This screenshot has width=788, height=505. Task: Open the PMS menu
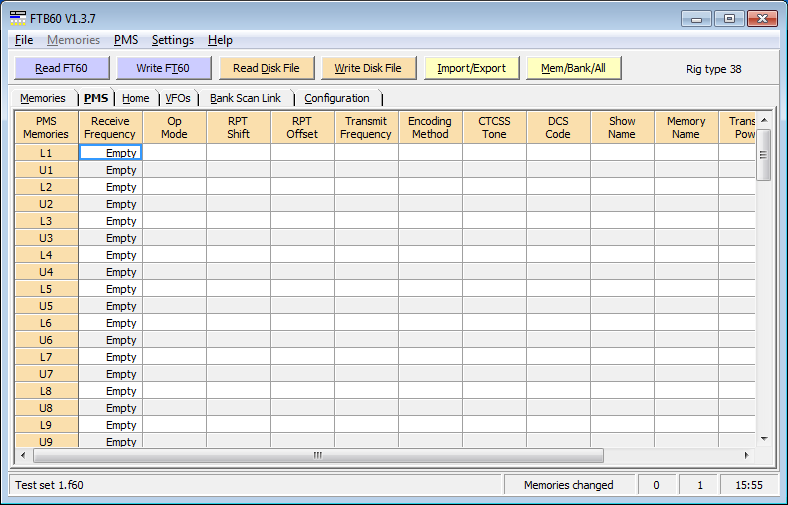click(x=126, y=40)
